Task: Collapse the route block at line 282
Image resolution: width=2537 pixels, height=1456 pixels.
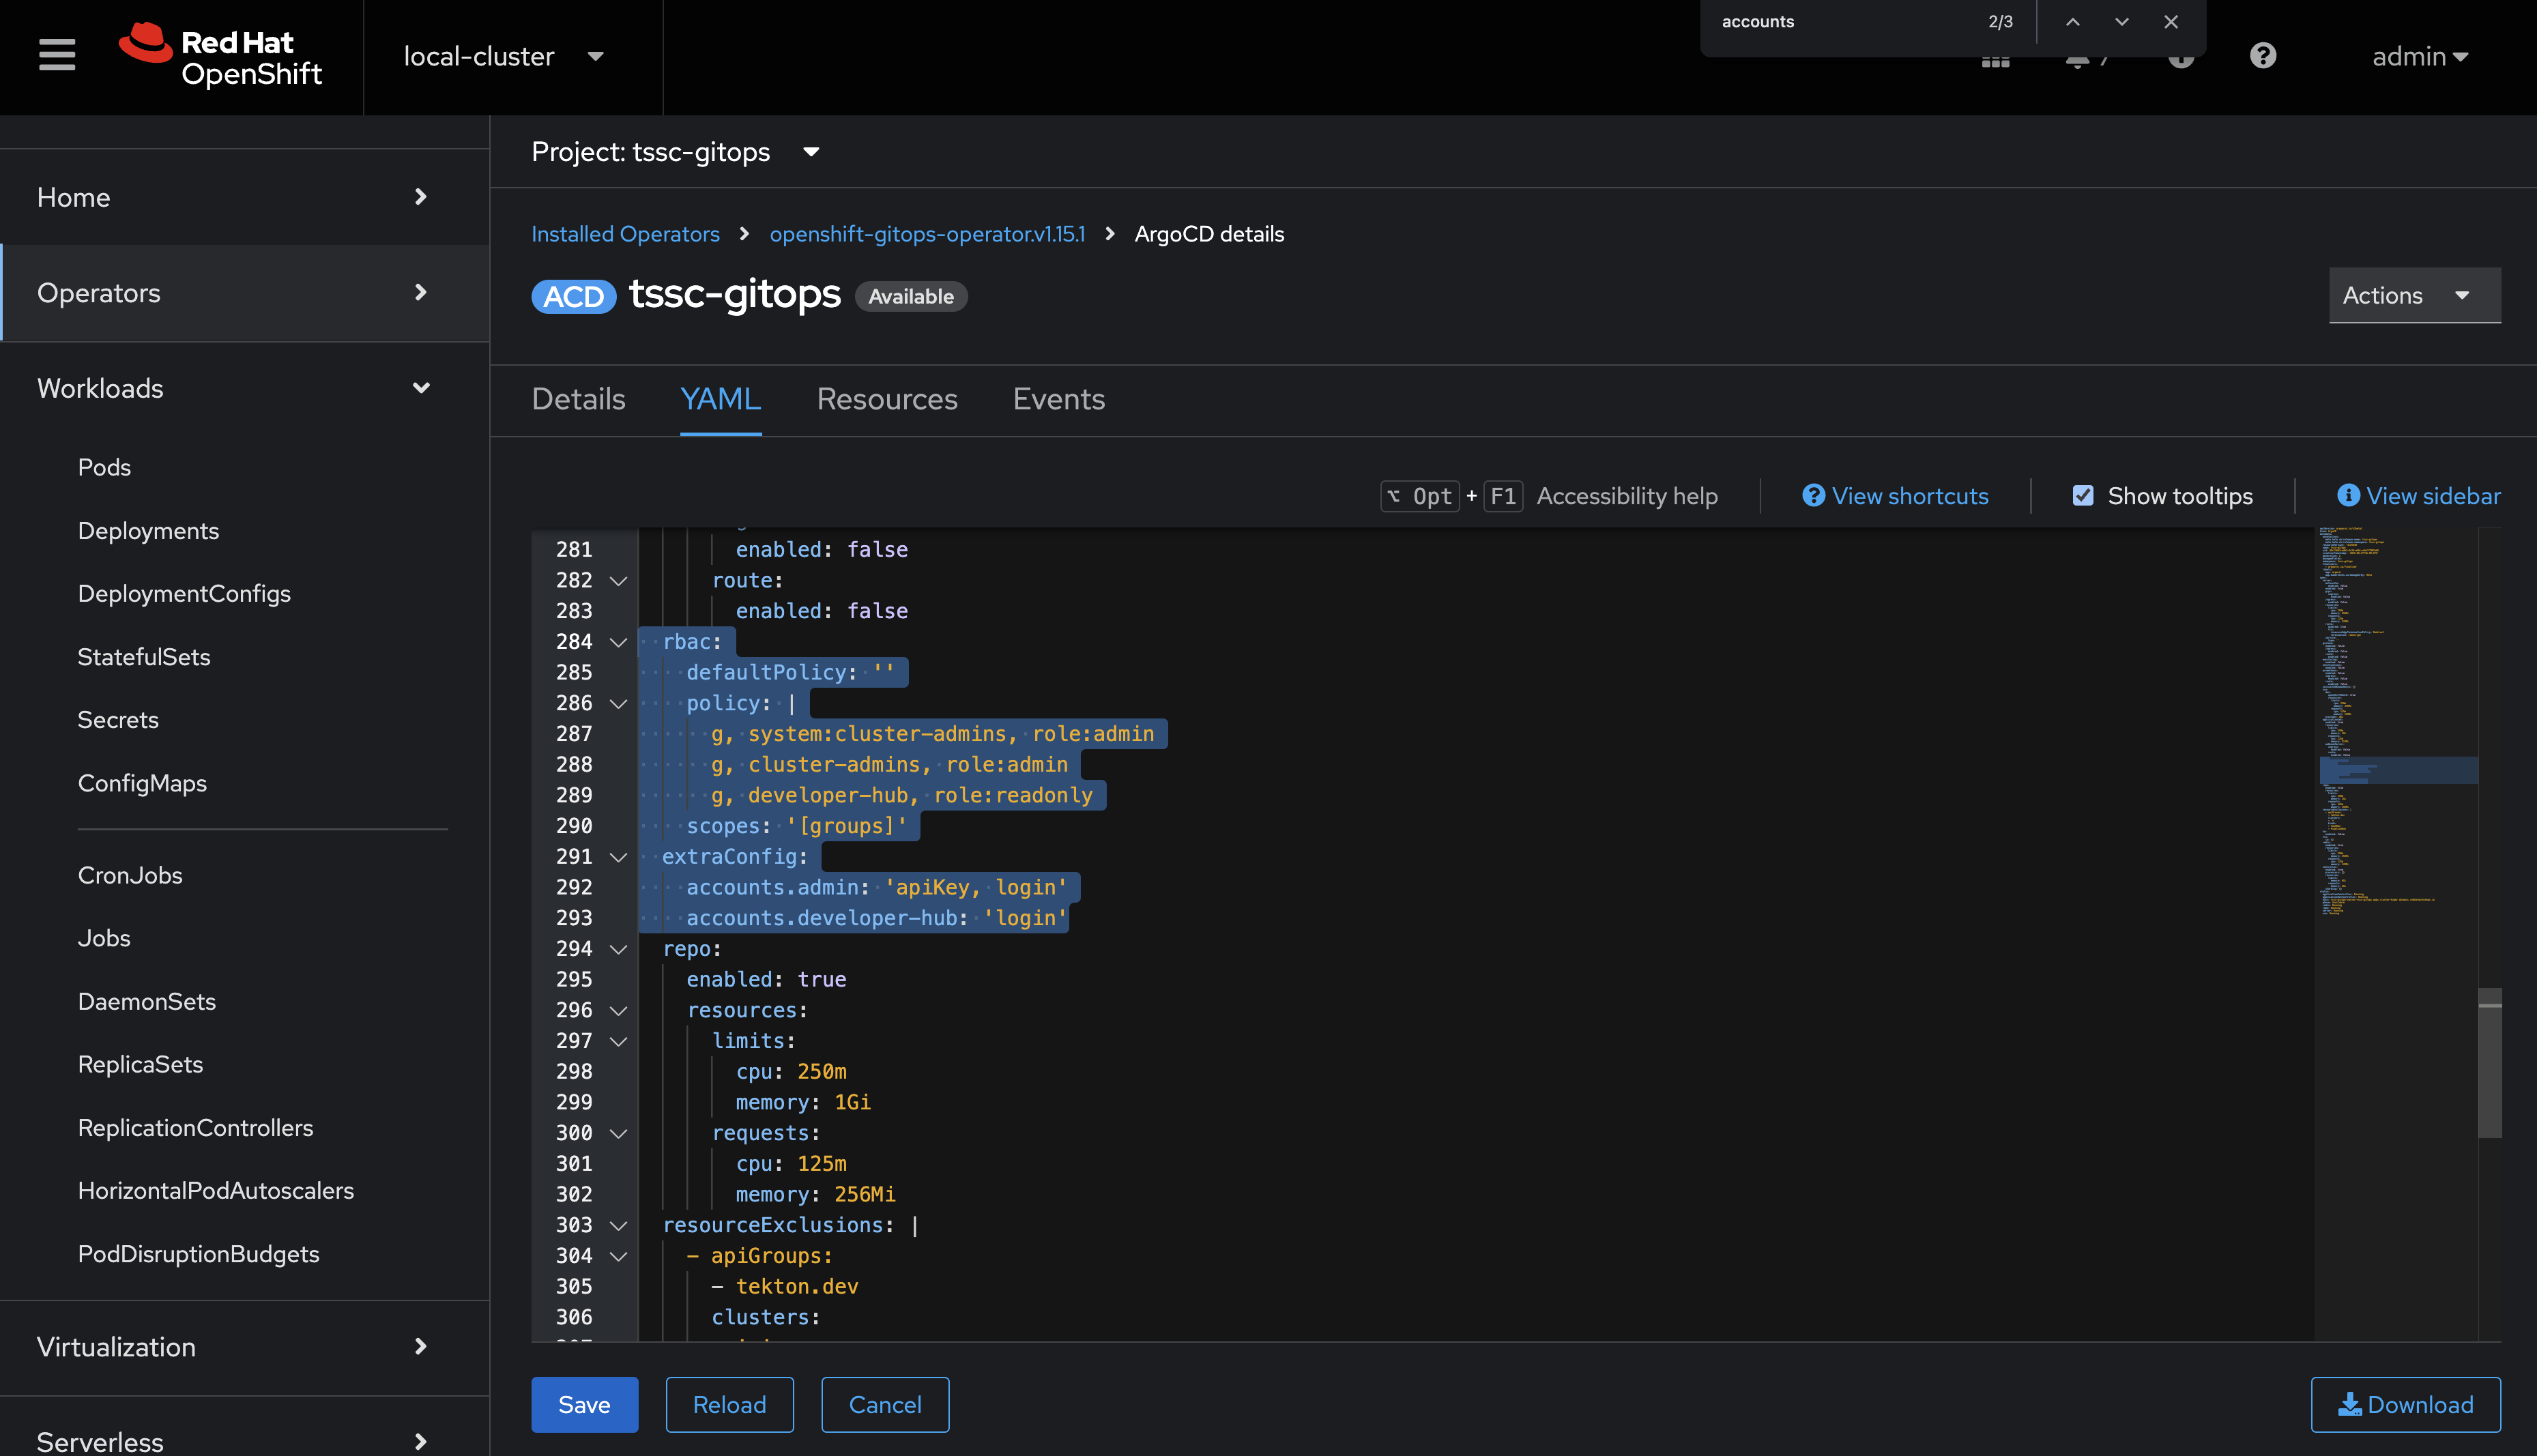Action: click(x=619, y=581)
